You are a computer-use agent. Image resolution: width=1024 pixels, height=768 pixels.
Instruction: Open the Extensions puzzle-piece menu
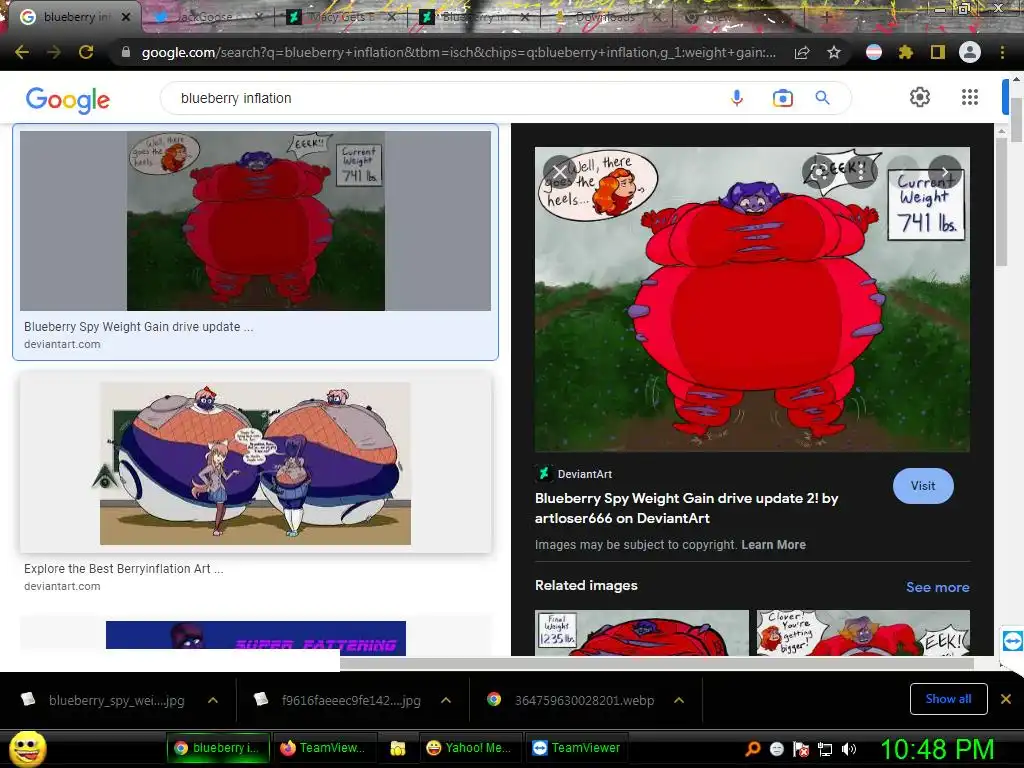[906, 52]
